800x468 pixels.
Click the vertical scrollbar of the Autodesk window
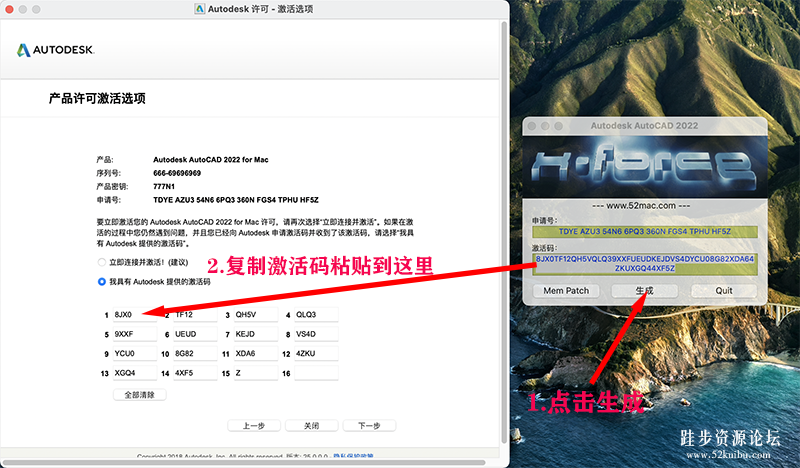[x=505, y=232]
